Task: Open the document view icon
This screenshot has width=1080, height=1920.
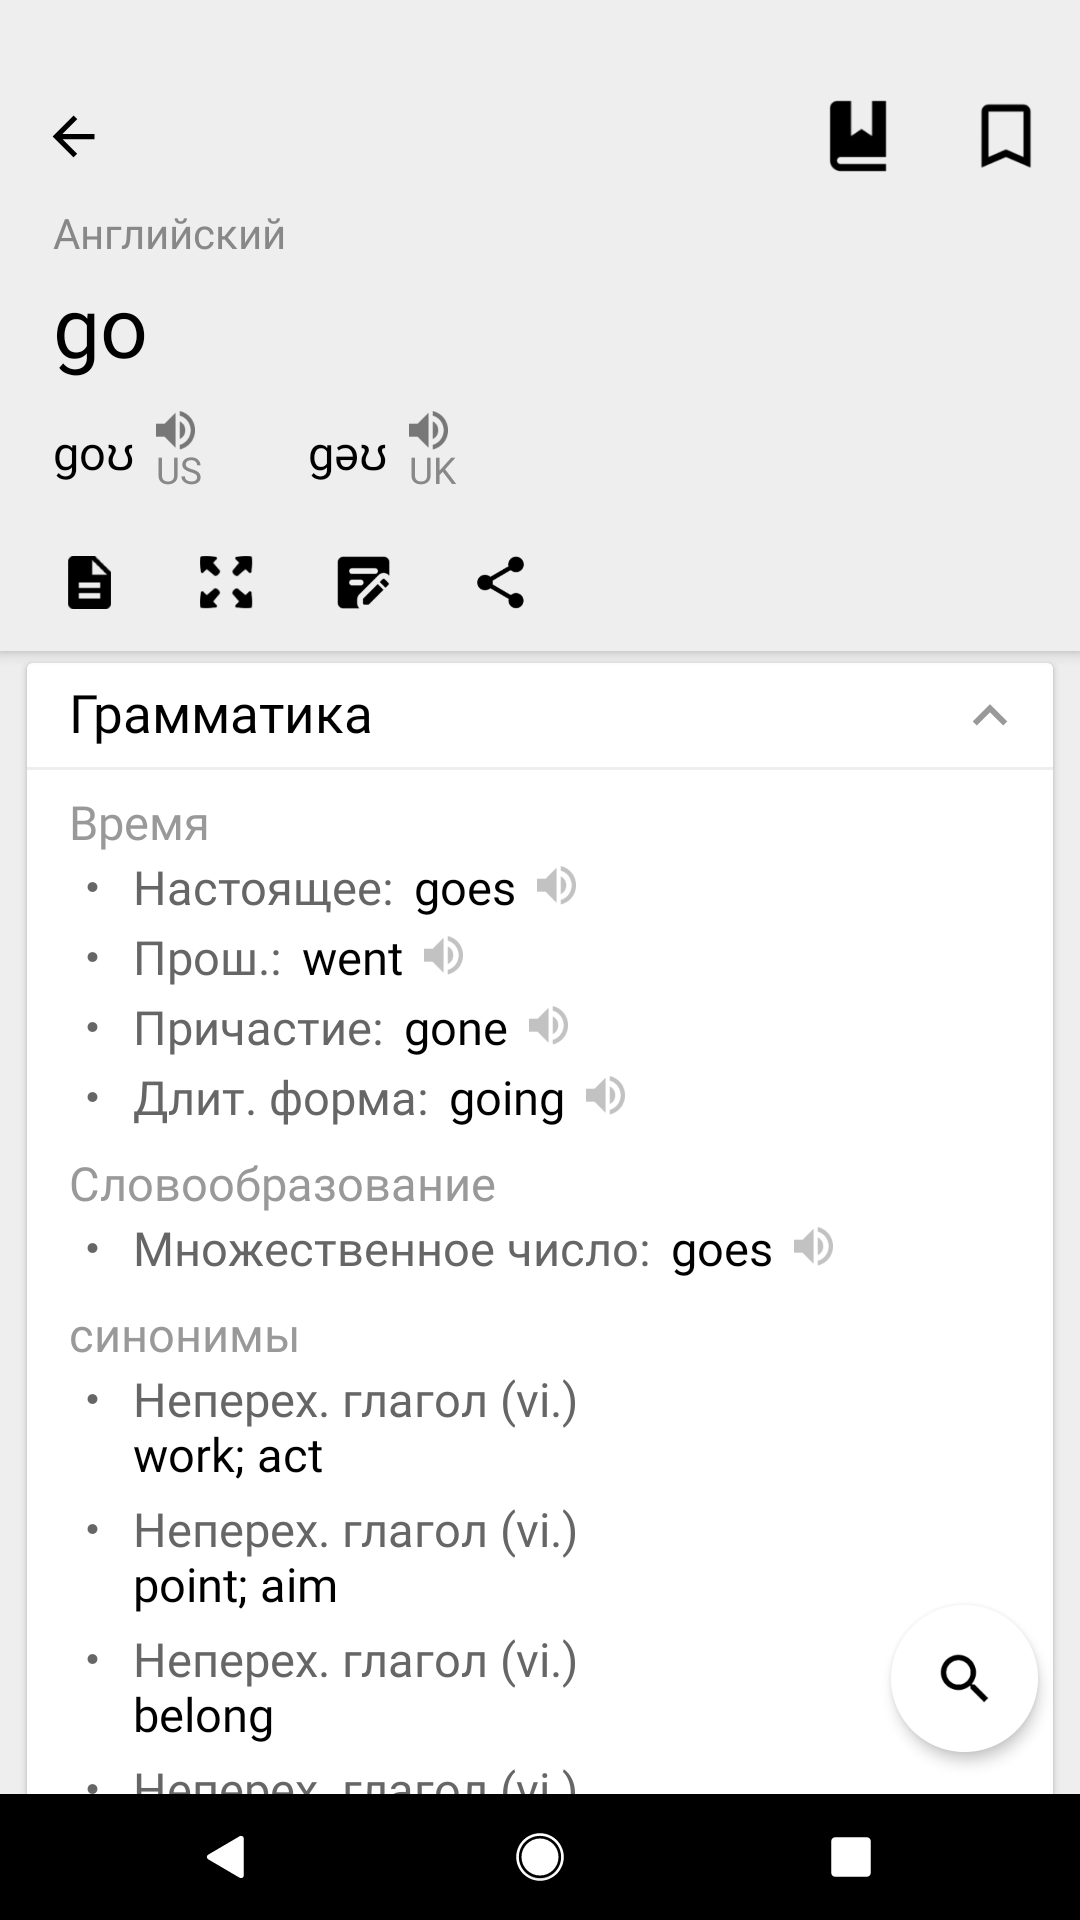Action: click(89, 582)
